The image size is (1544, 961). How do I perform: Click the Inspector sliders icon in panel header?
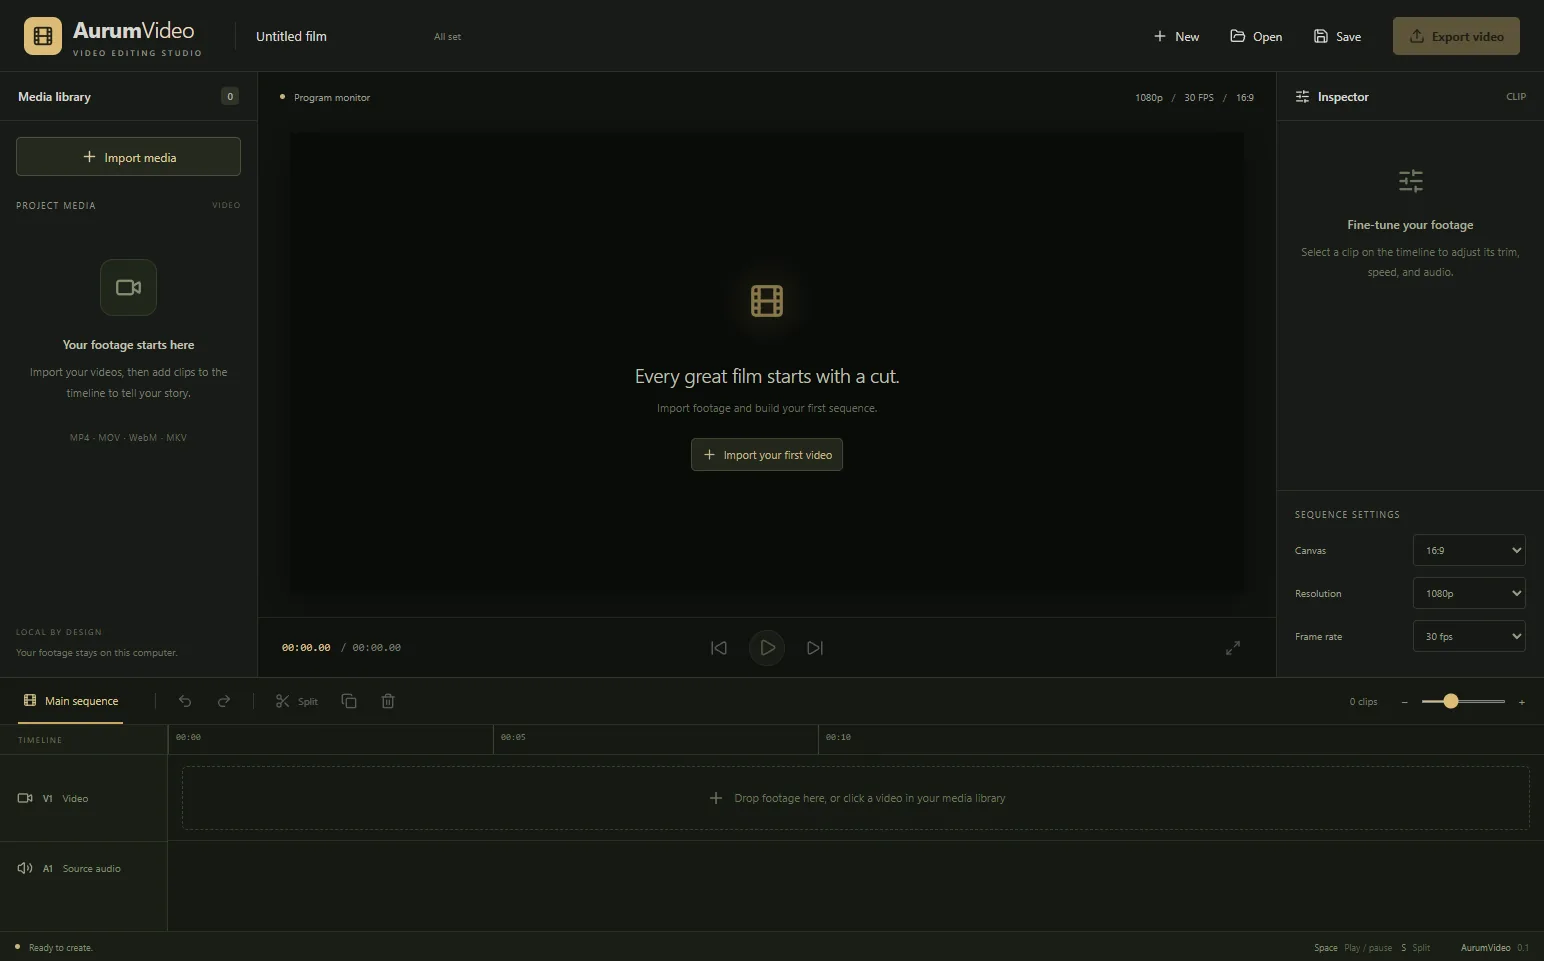pos(1302,97)
